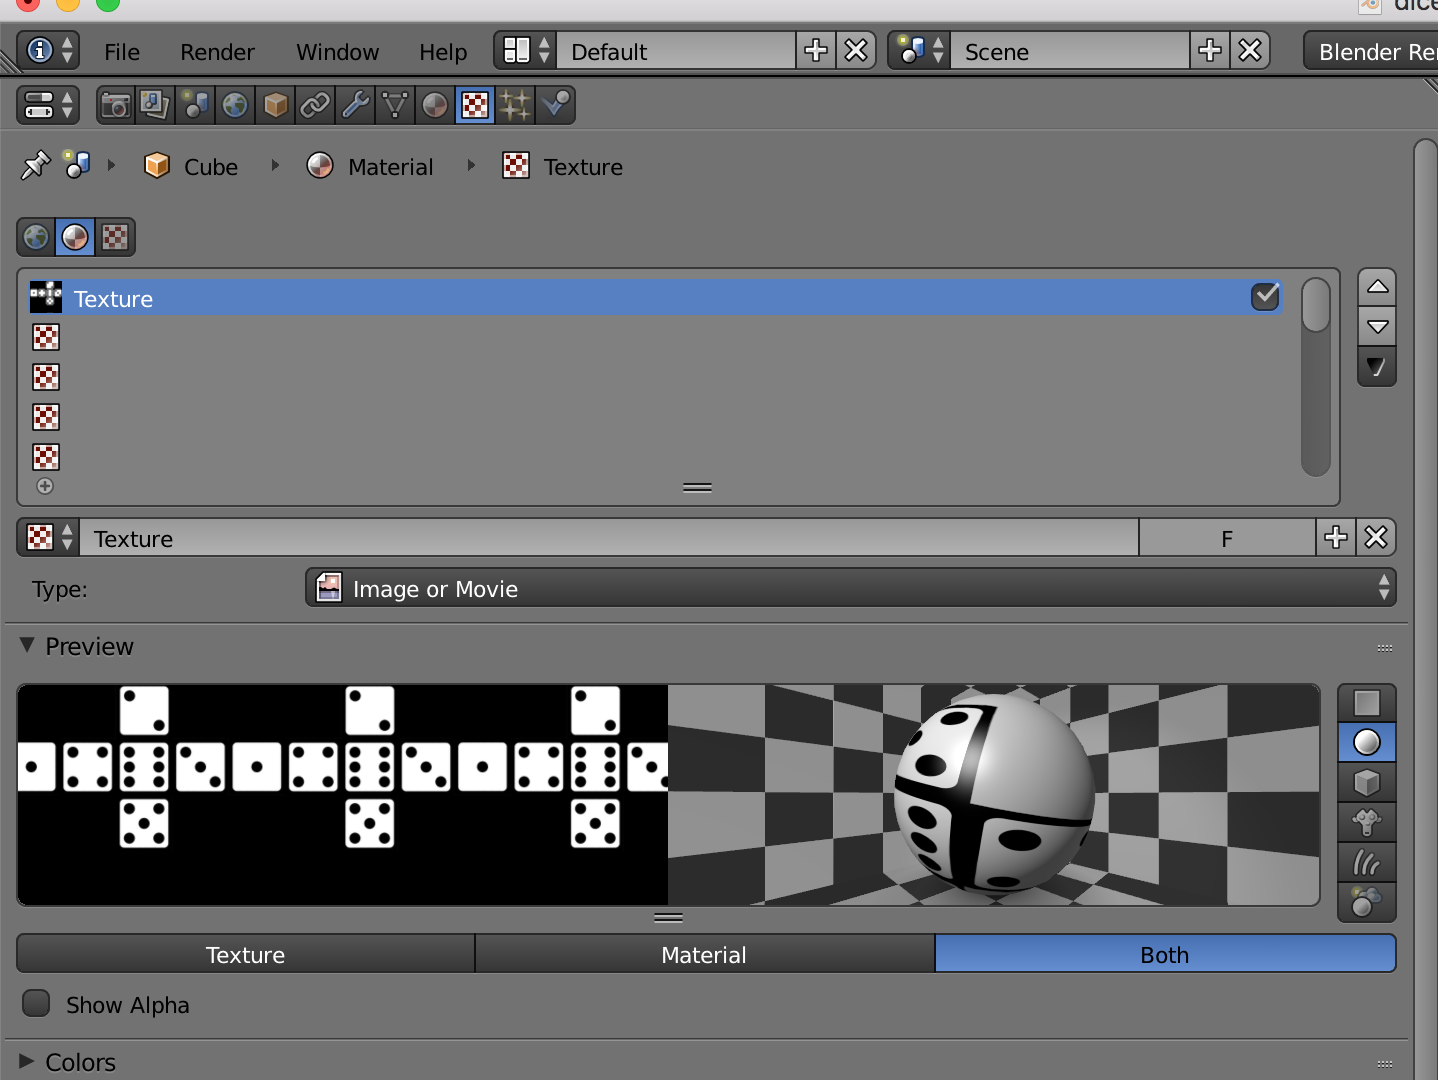Open the Type Image or Movie dropdown

(851, 588)
